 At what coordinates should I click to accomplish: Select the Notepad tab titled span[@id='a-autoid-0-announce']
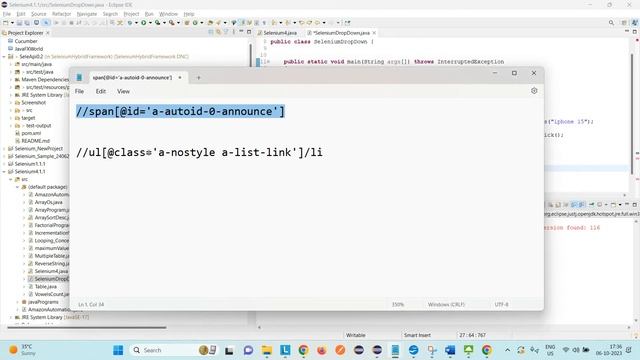[132, 78]
